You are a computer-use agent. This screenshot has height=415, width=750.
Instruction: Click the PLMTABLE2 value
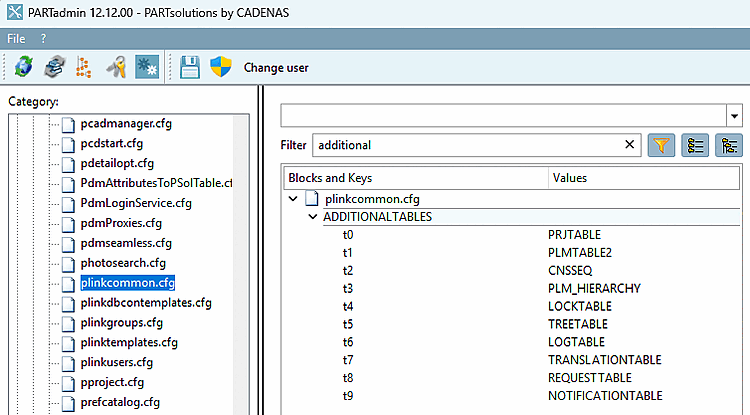pyautogui.click(x=580, y=252)
